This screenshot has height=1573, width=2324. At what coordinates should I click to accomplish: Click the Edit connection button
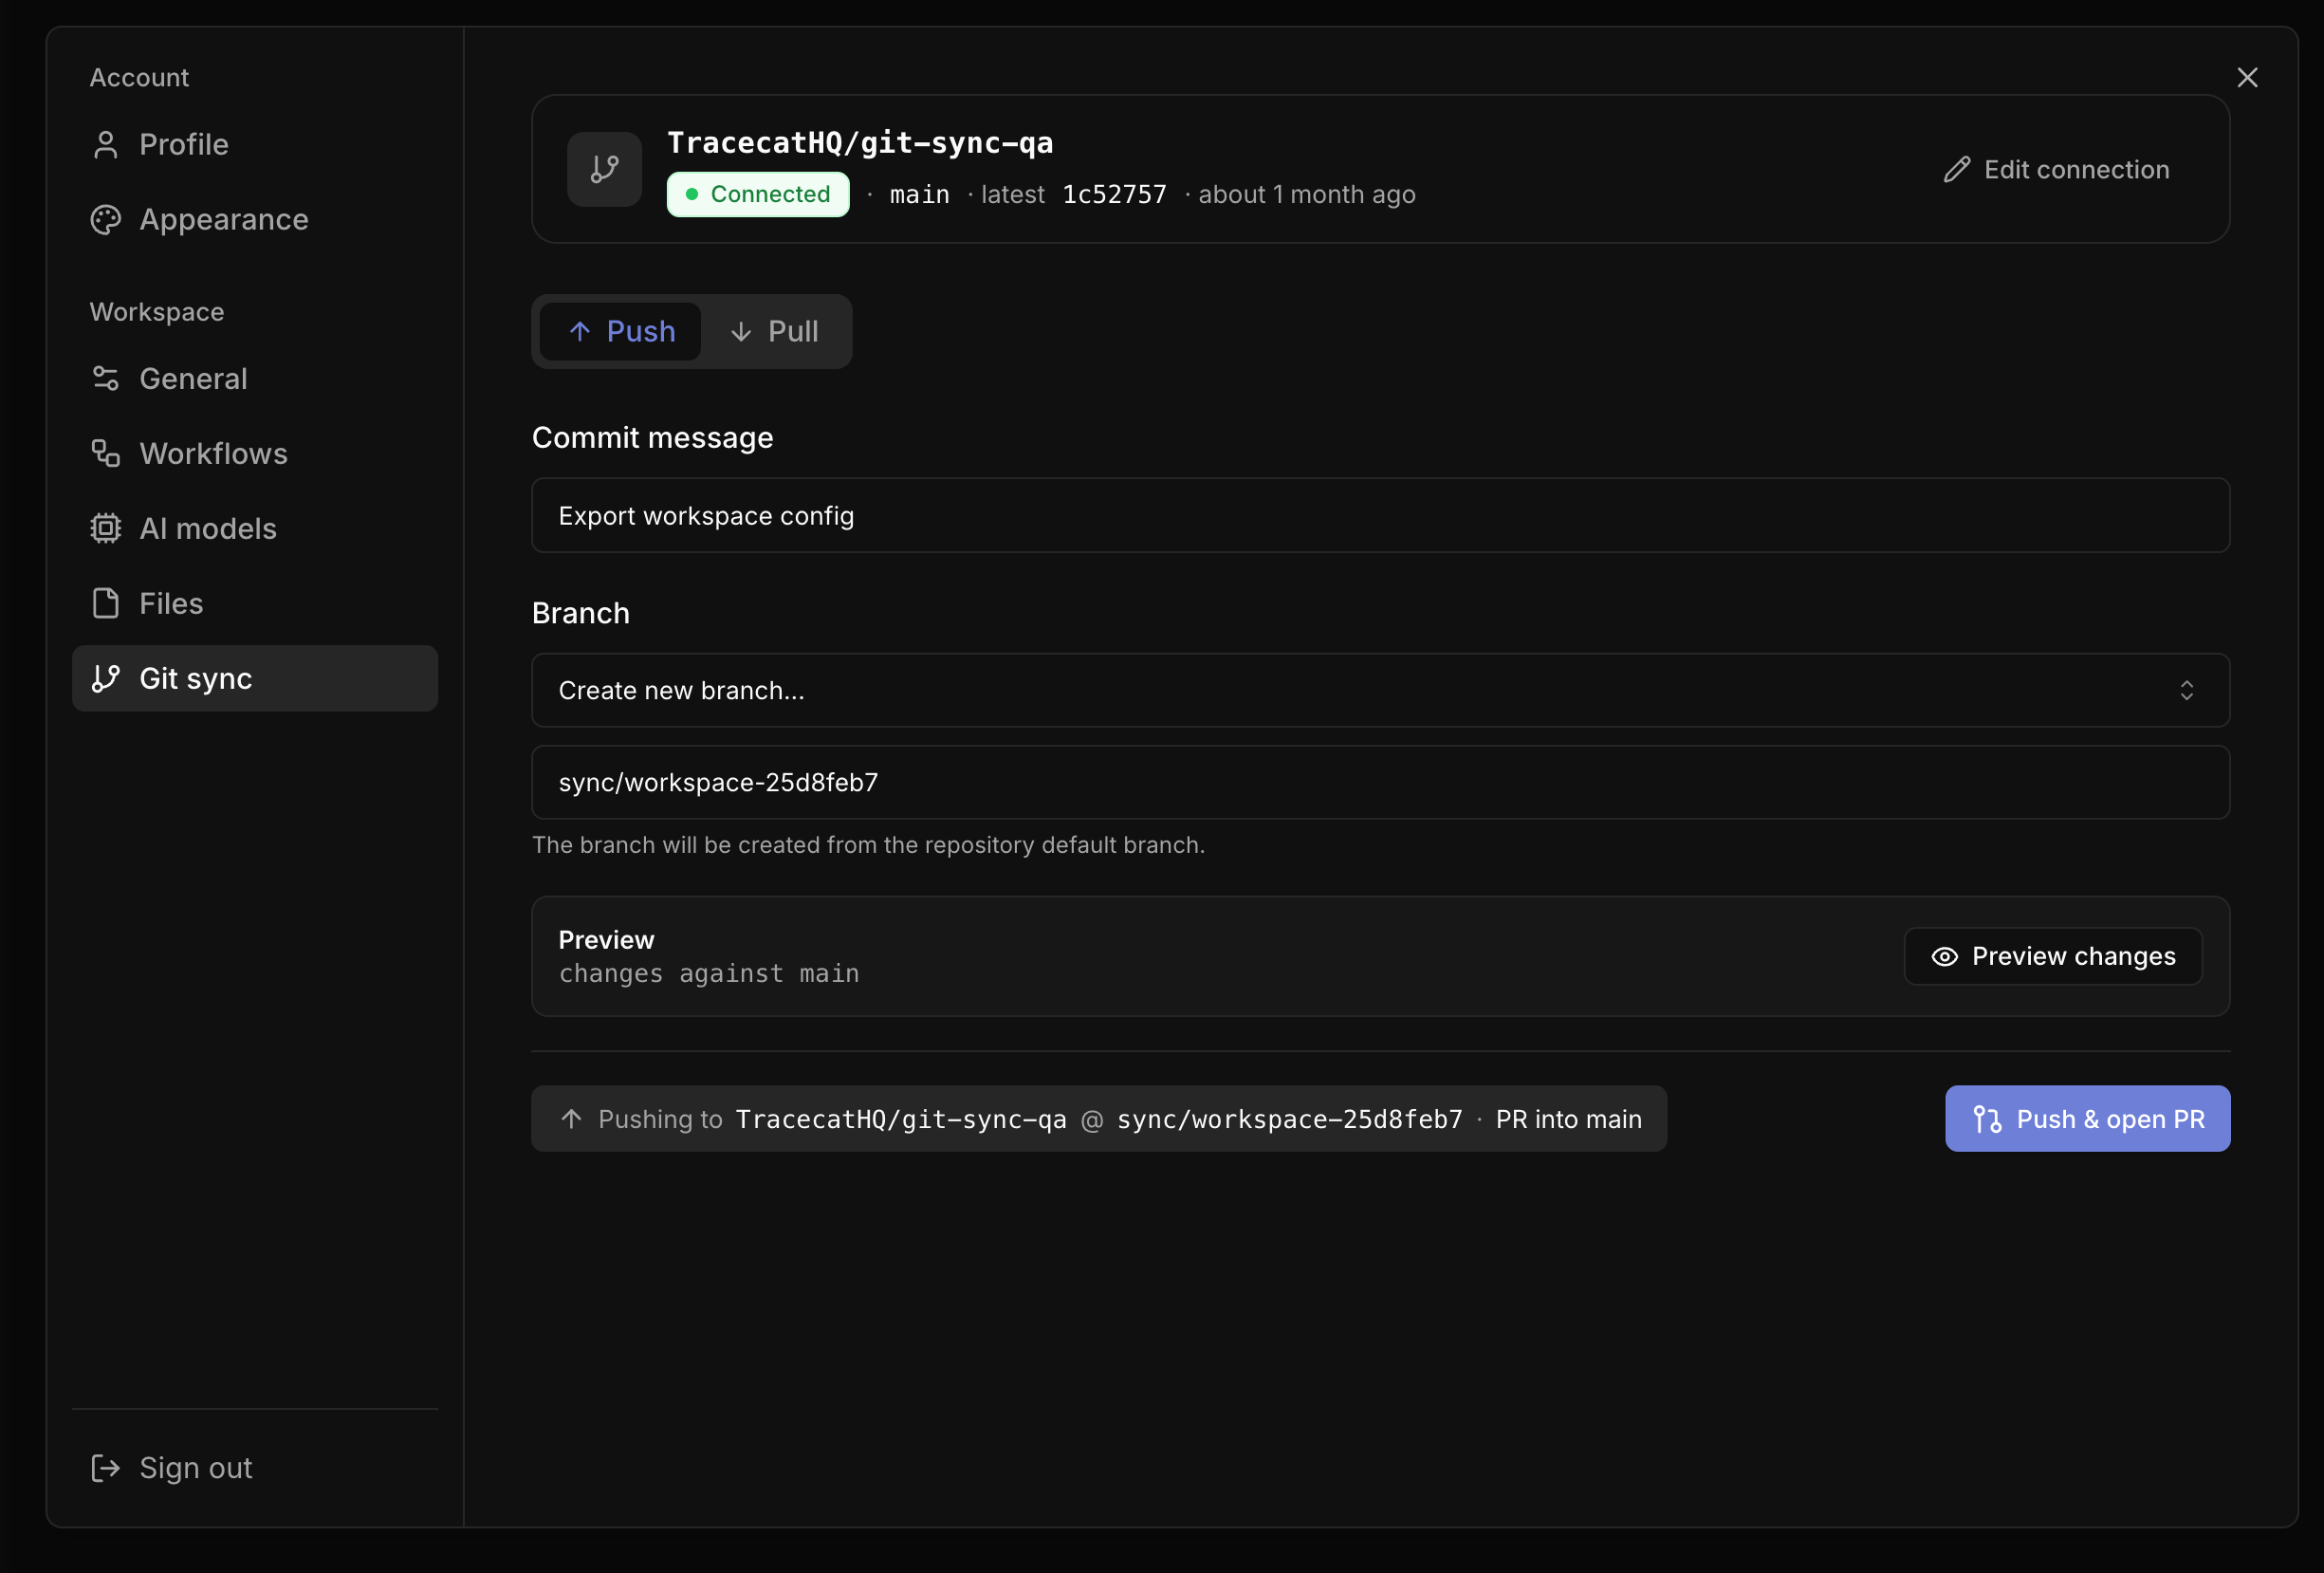[x=2056, y=170]
